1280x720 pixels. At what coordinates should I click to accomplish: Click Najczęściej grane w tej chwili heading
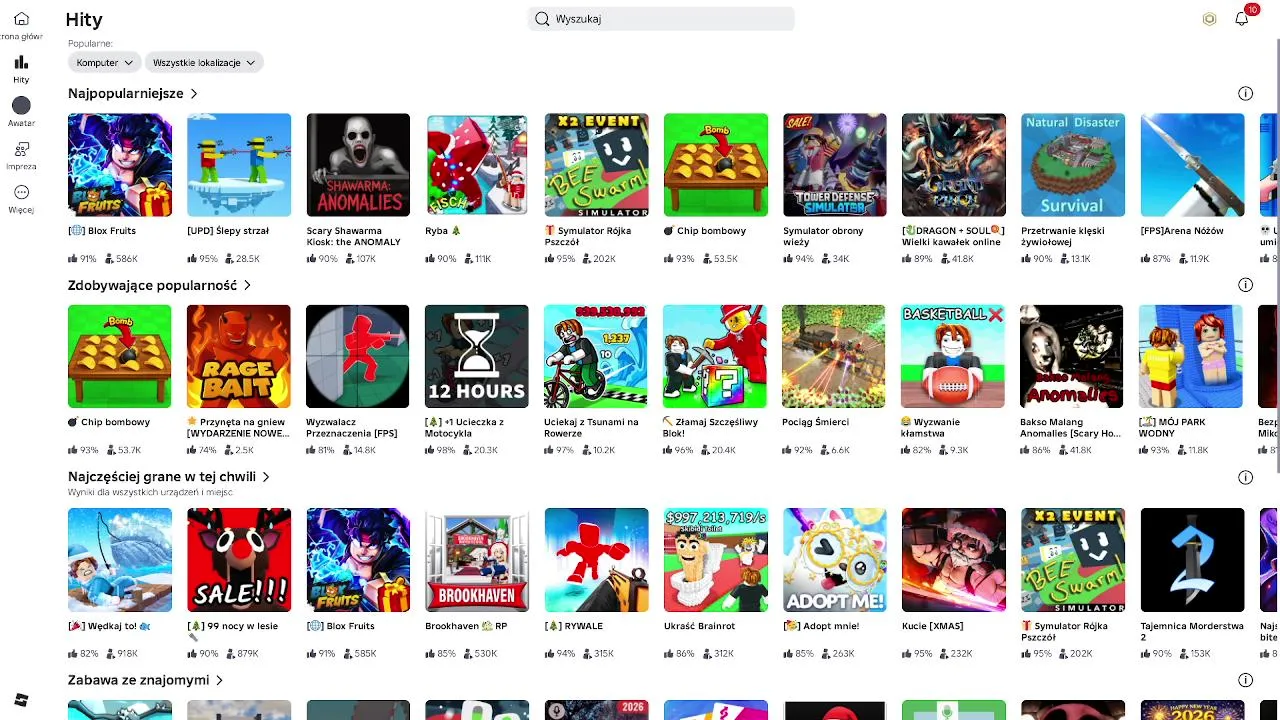(162, 477)
